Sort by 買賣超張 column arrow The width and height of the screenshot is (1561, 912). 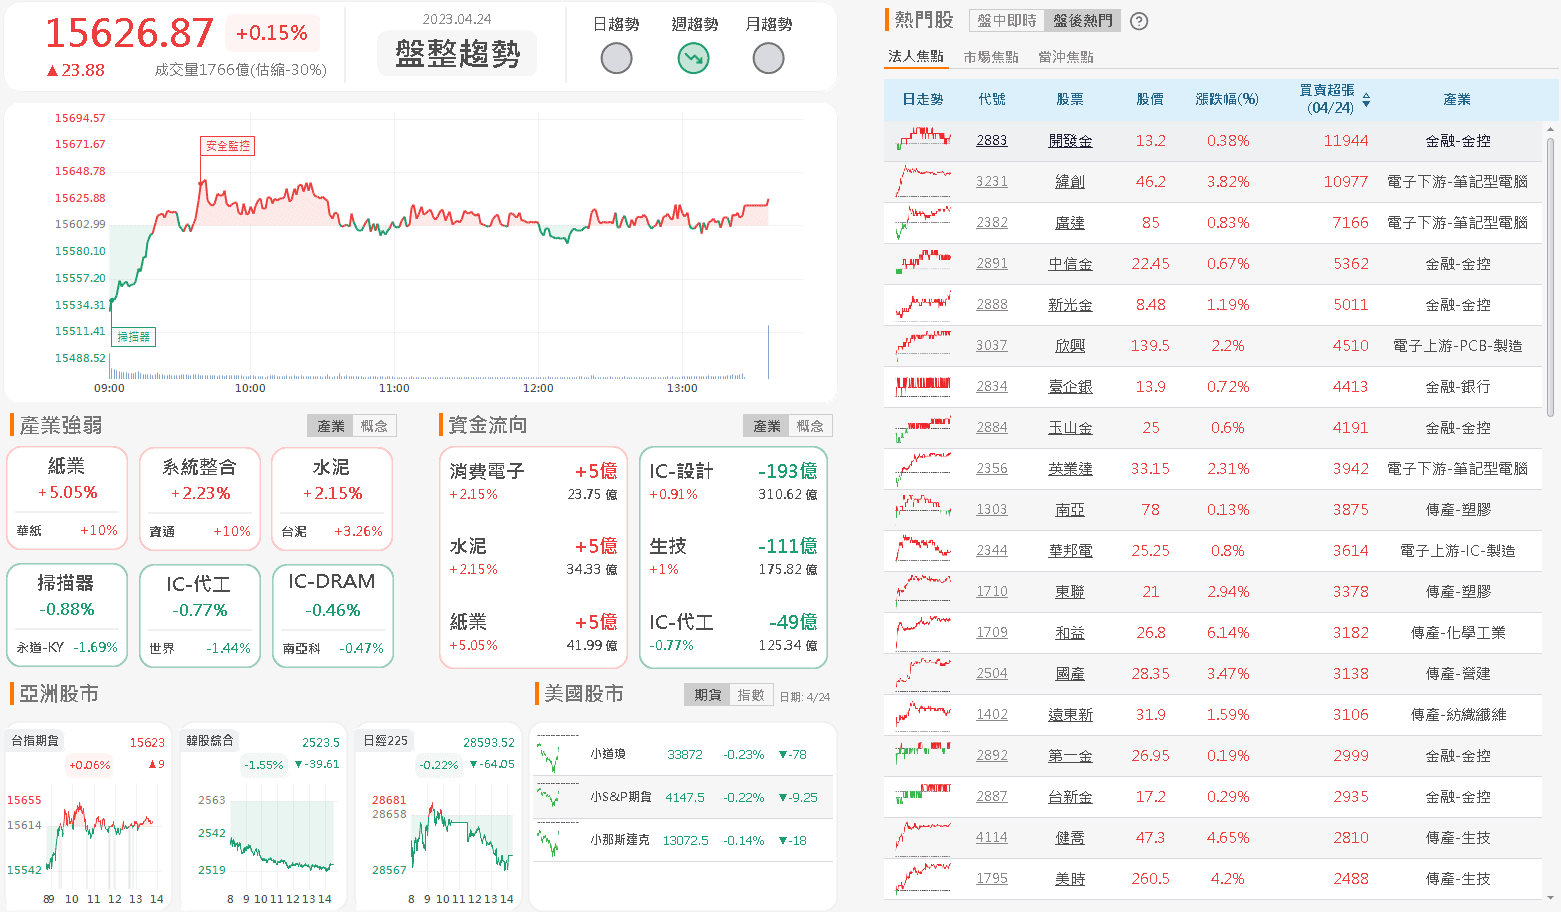[1366, 100]
